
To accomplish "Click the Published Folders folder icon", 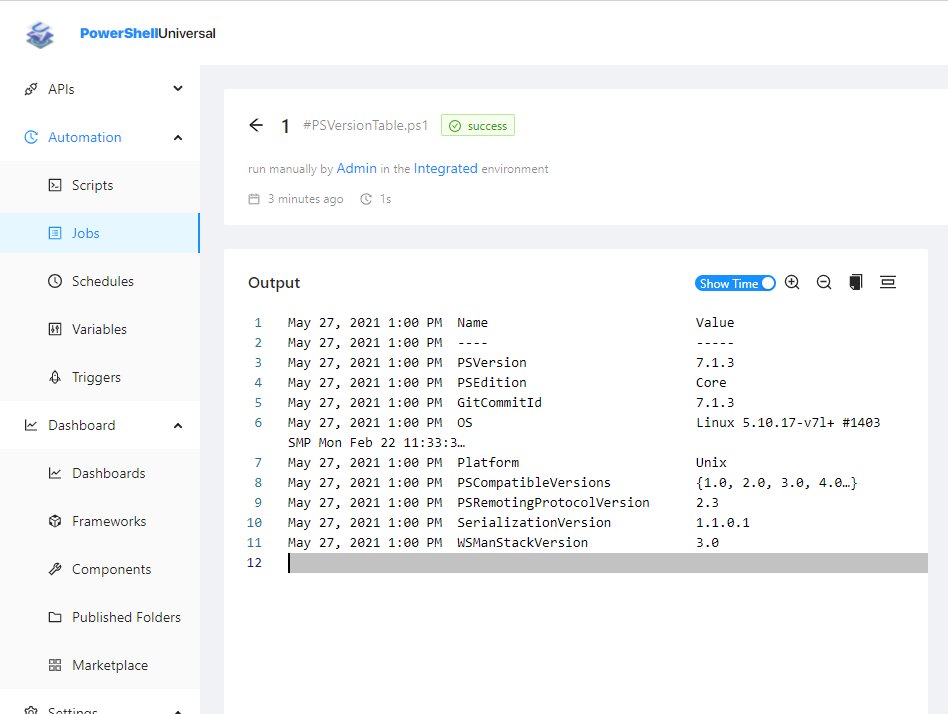I will click(55, 617).
